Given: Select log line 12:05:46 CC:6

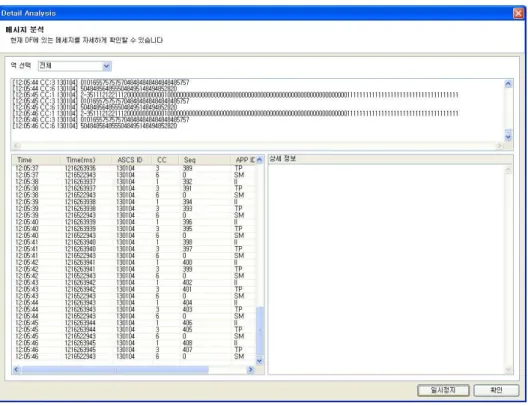Looking at the screenshot, I should [95, 126].
